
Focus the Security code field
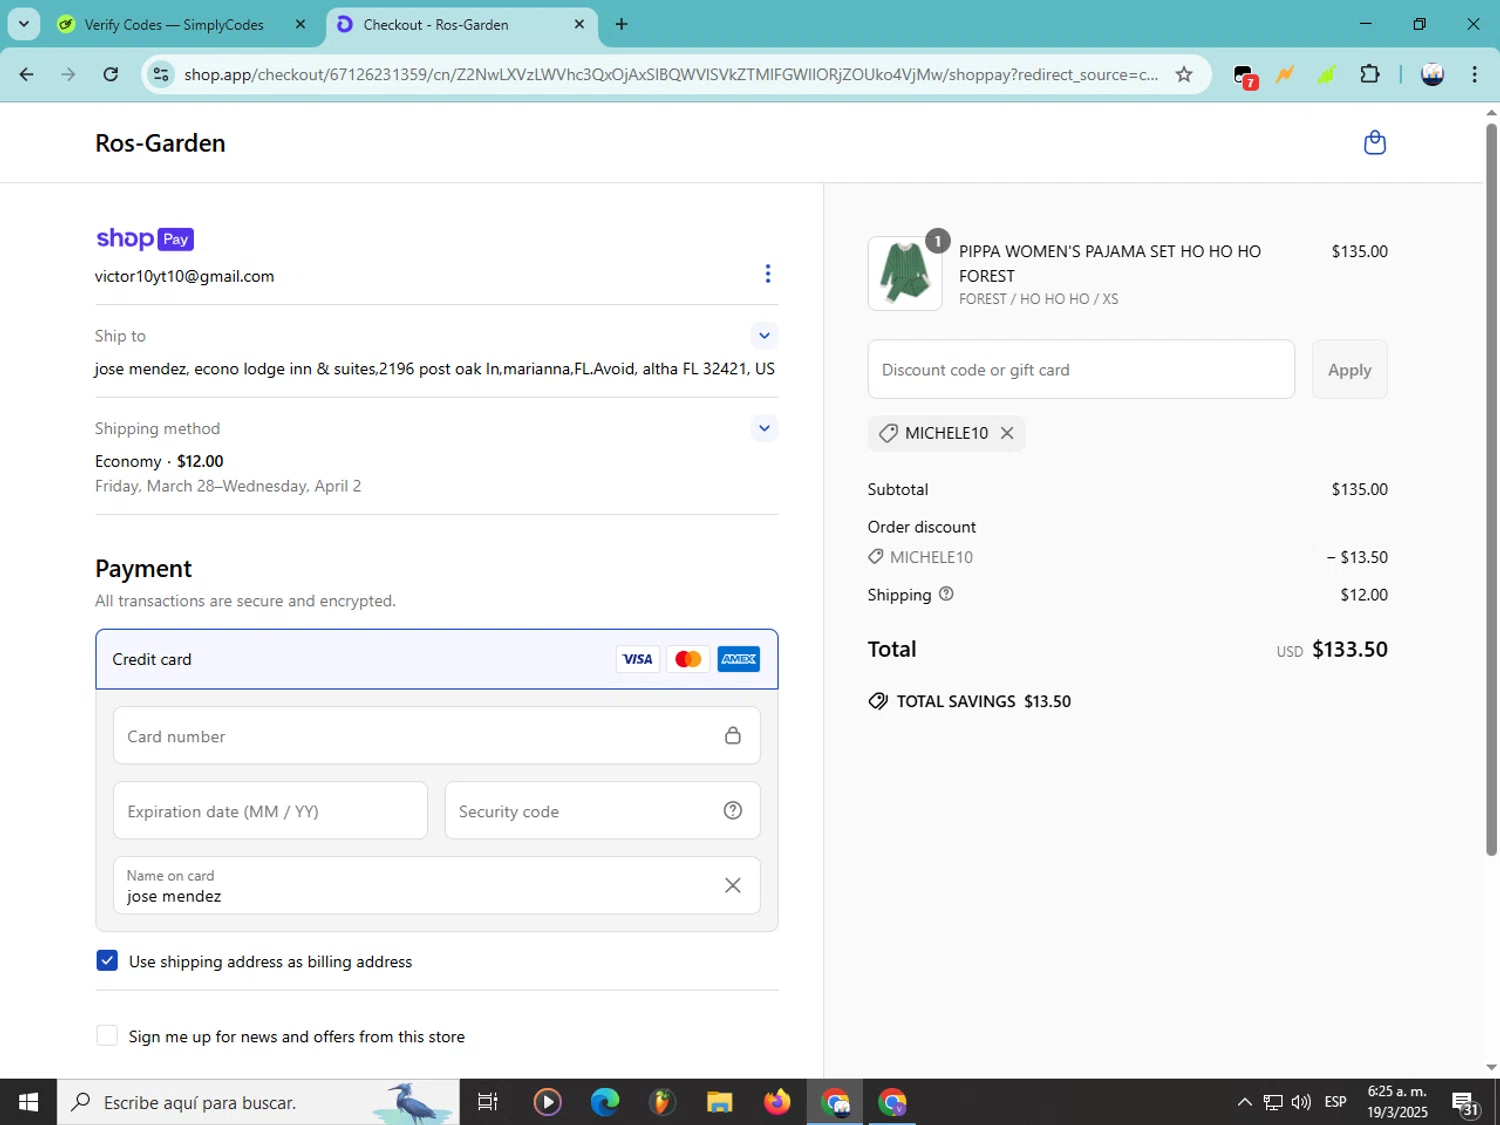(602, 811)
